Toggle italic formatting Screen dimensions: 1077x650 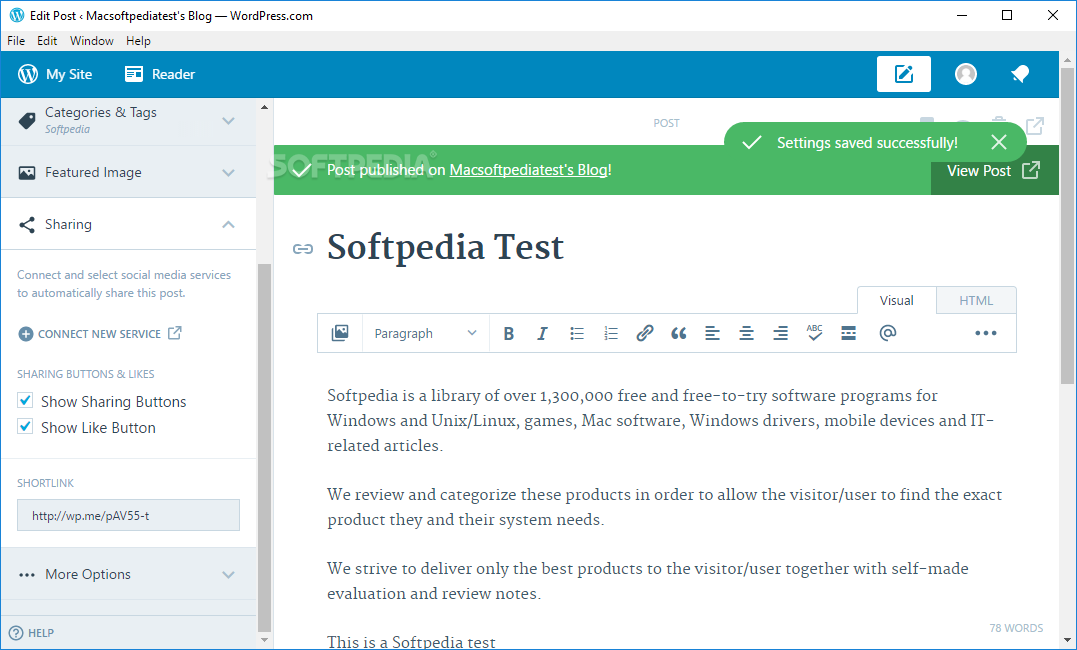(x=542, y=333)
